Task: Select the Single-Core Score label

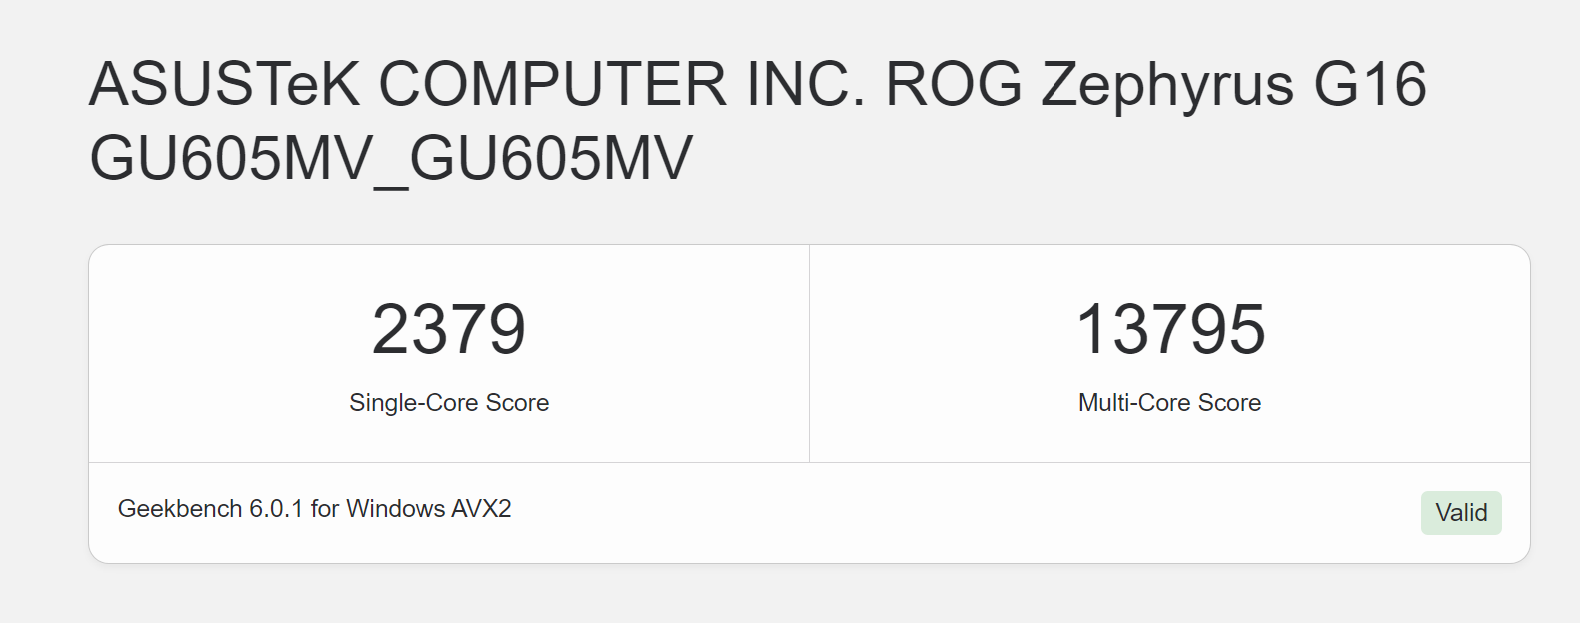Action: point(449,403)
